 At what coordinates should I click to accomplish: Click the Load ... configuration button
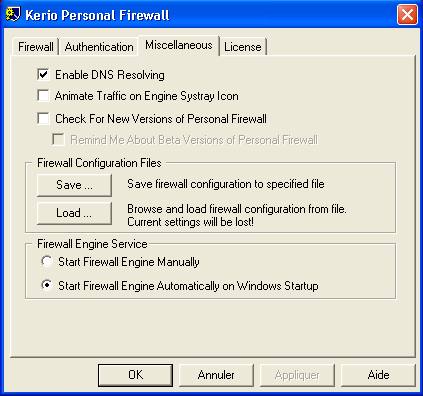click(x=74, y=213)
